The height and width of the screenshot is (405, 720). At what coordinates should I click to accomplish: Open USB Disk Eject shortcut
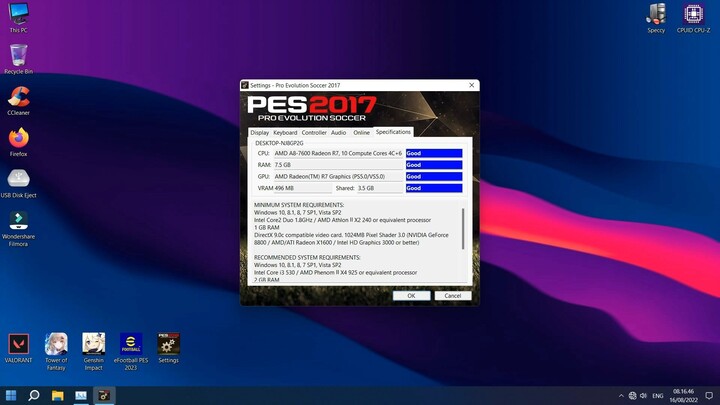[18, 183]
